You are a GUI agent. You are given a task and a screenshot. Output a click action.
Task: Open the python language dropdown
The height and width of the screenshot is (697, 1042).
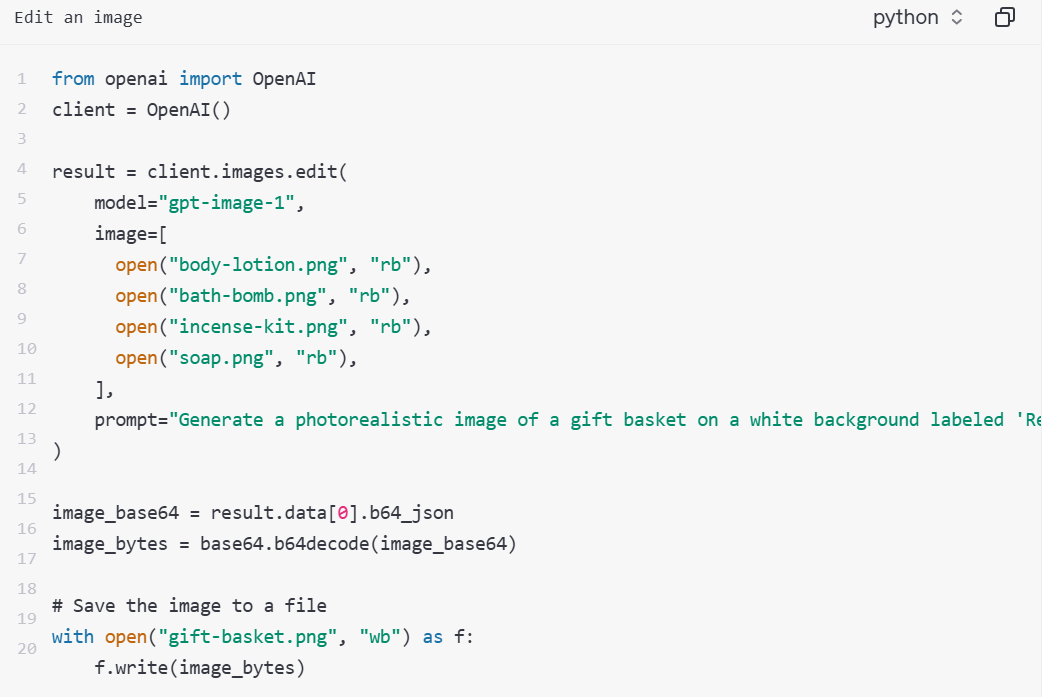917,17
